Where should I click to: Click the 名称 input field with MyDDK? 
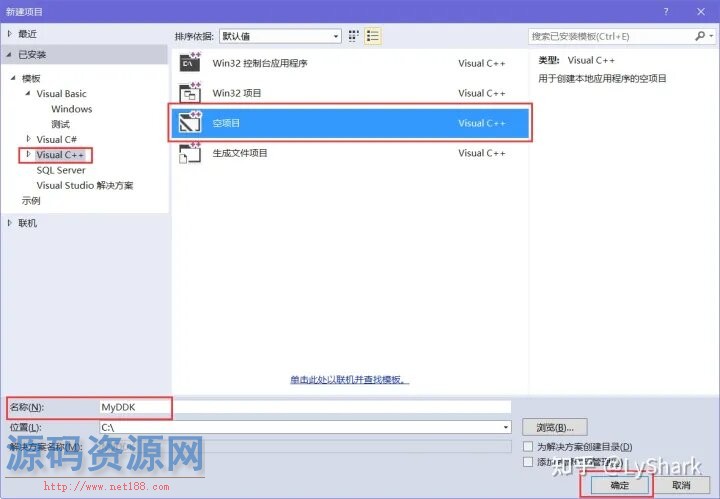[x=305, y=407]
